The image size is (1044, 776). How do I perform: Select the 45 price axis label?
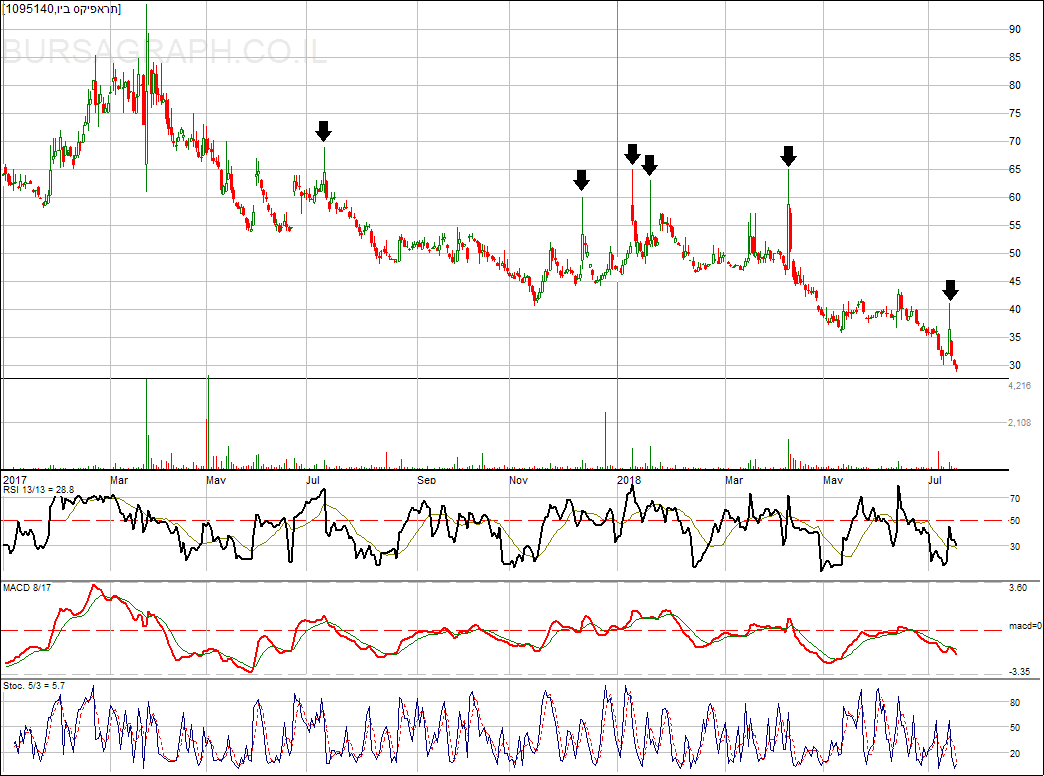(1015, 281)
